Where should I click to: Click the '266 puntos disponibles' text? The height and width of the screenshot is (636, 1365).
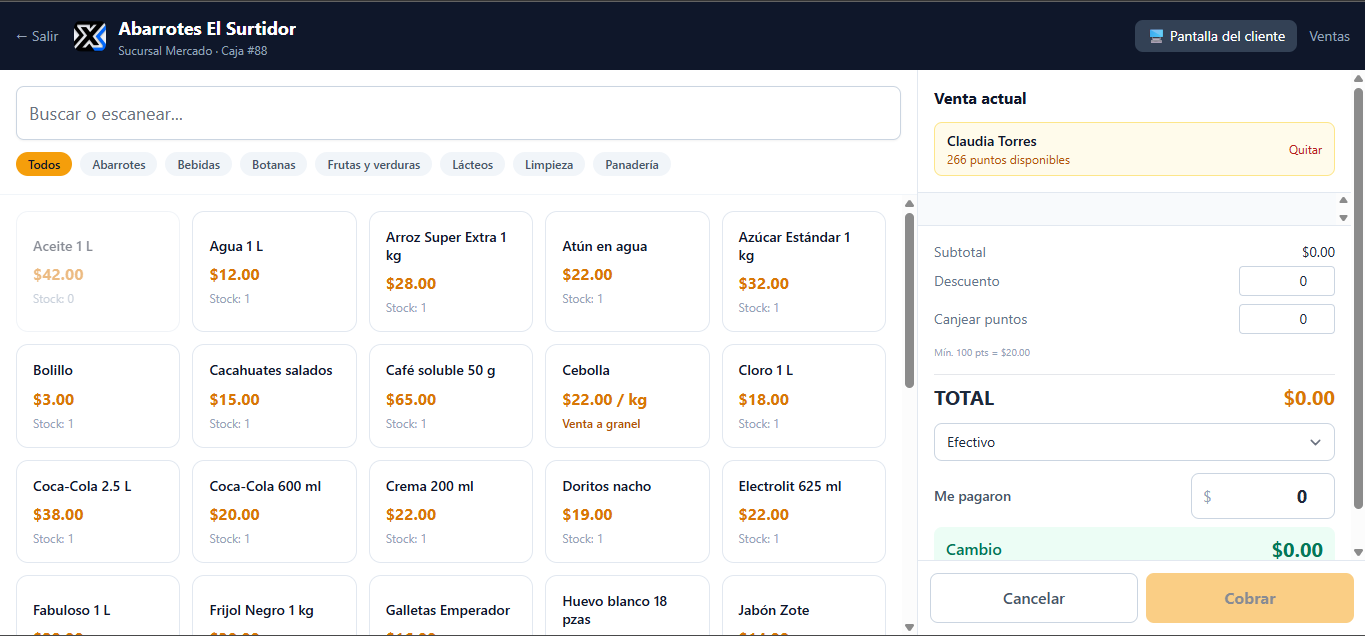pos(1008,160)
